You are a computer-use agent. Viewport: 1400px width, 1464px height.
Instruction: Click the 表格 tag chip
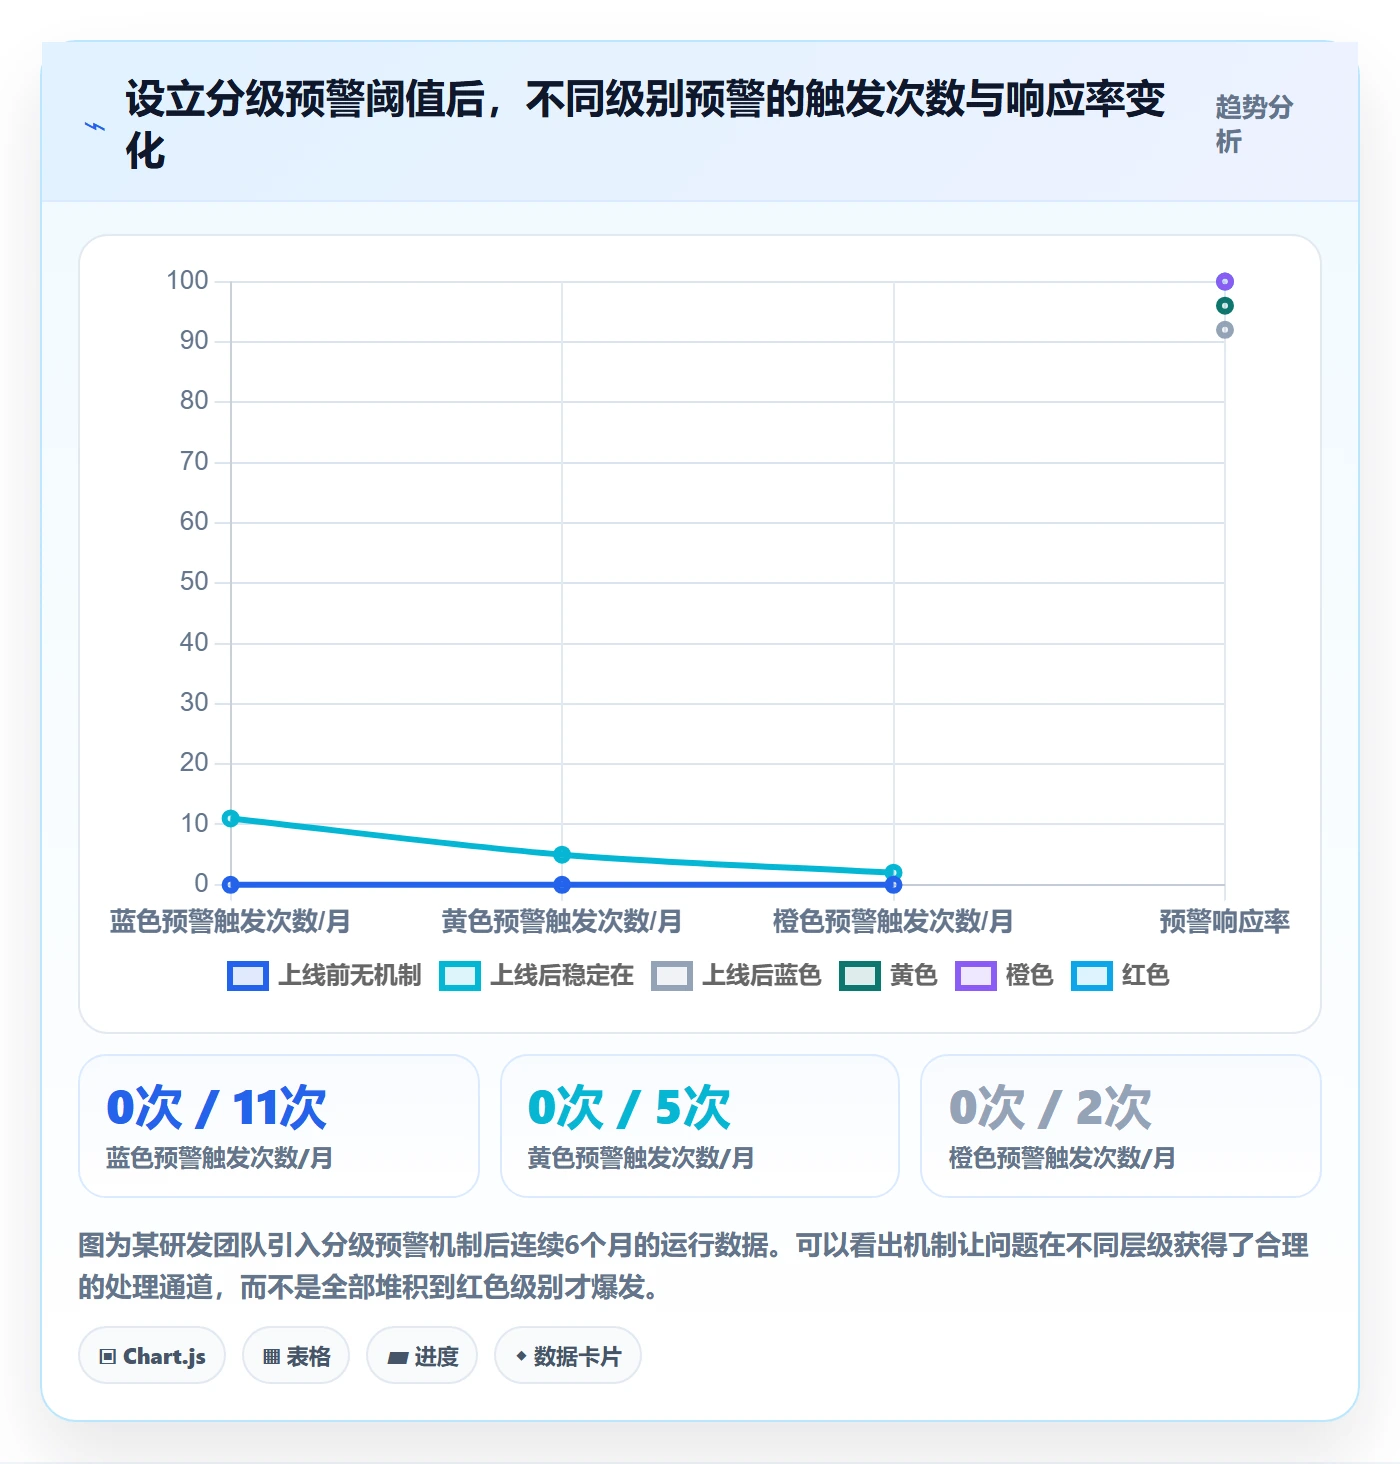pyautogui.click(x=296, y=1356)
